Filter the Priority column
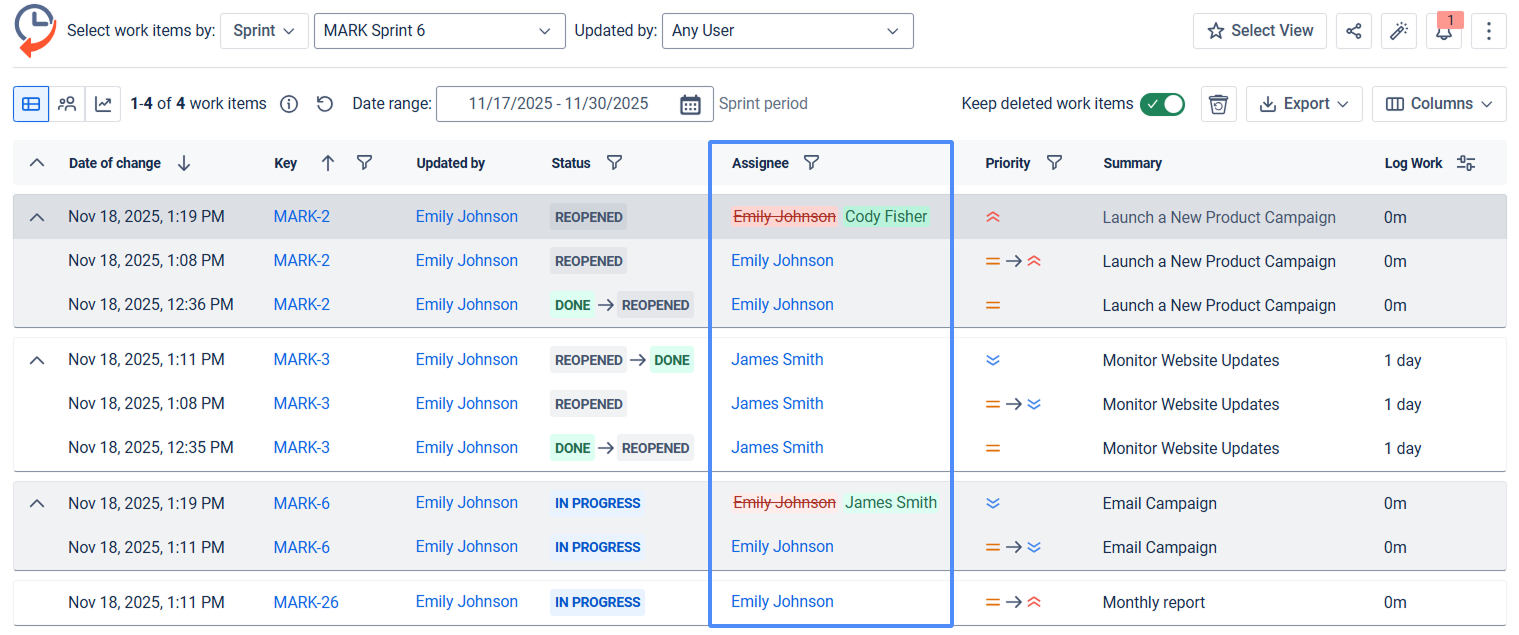 tap(1054, 163)
